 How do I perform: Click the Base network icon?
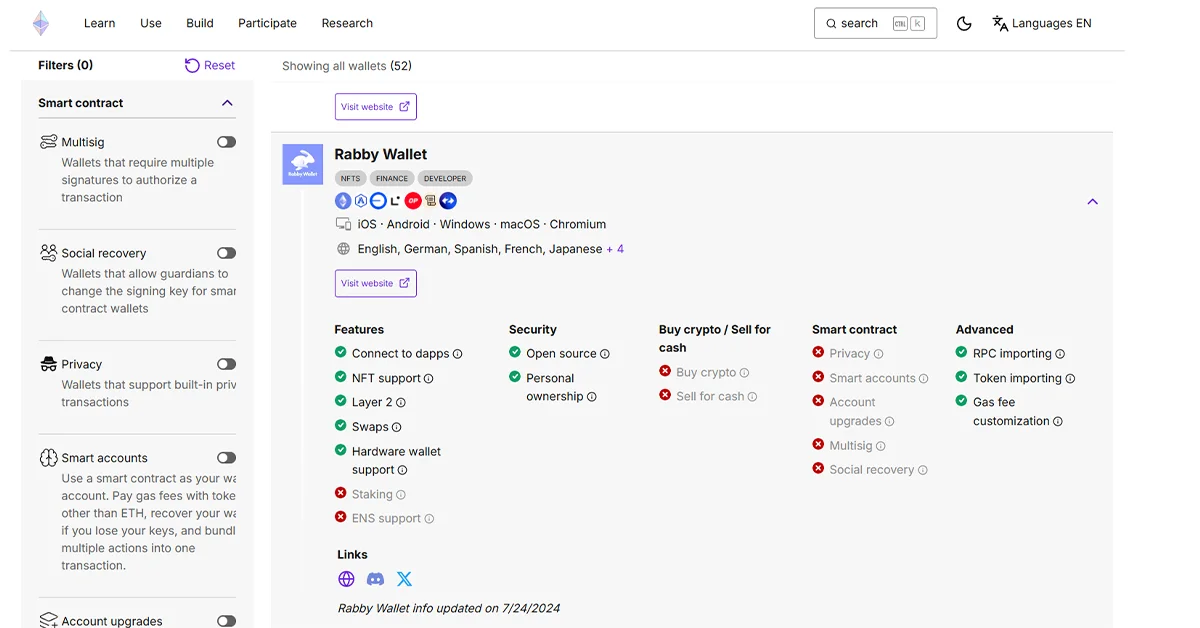click(x=378, y=201)
